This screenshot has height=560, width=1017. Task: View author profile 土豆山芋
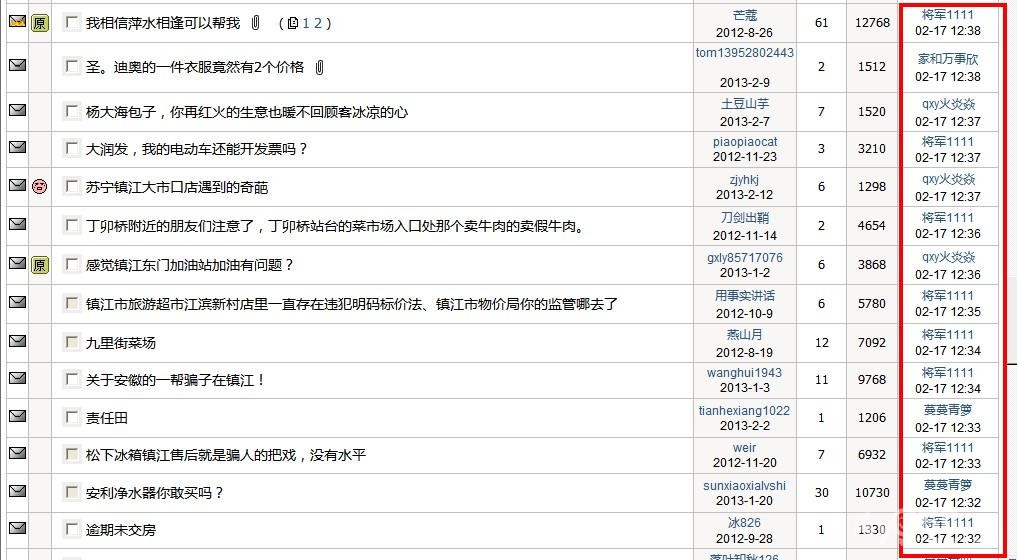(x=745, y=104)
